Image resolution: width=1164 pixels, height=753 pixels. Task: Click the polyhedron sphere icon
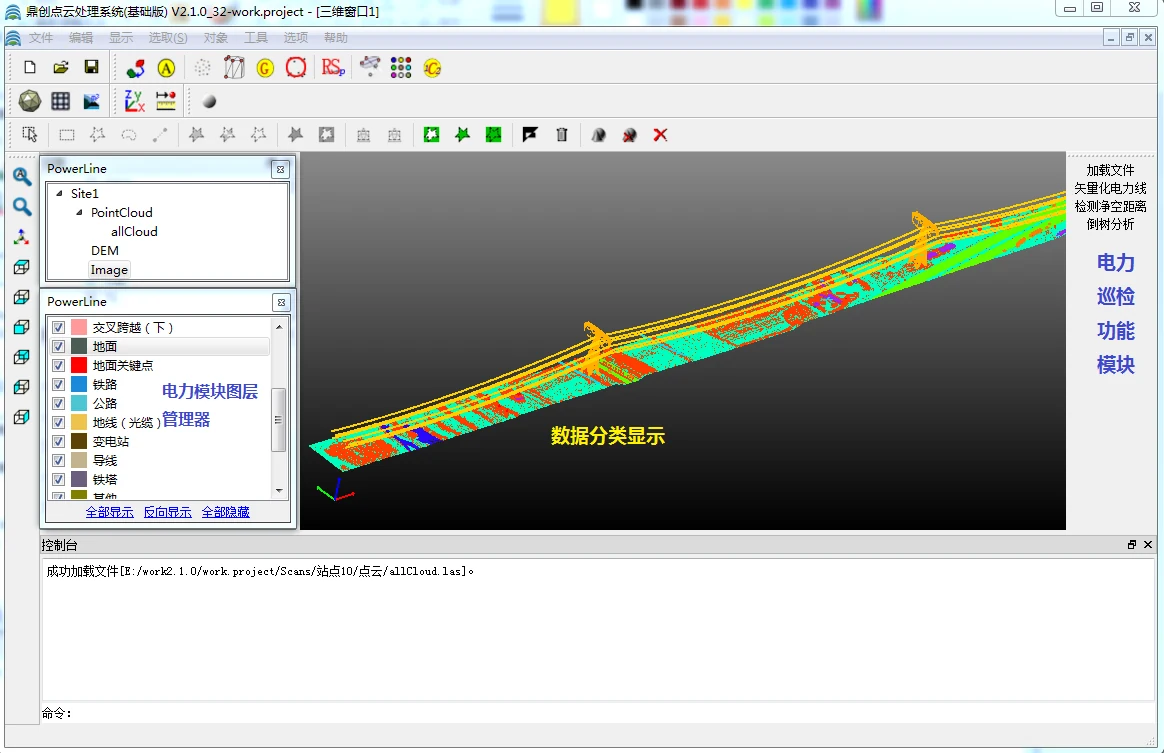(30, 101)
